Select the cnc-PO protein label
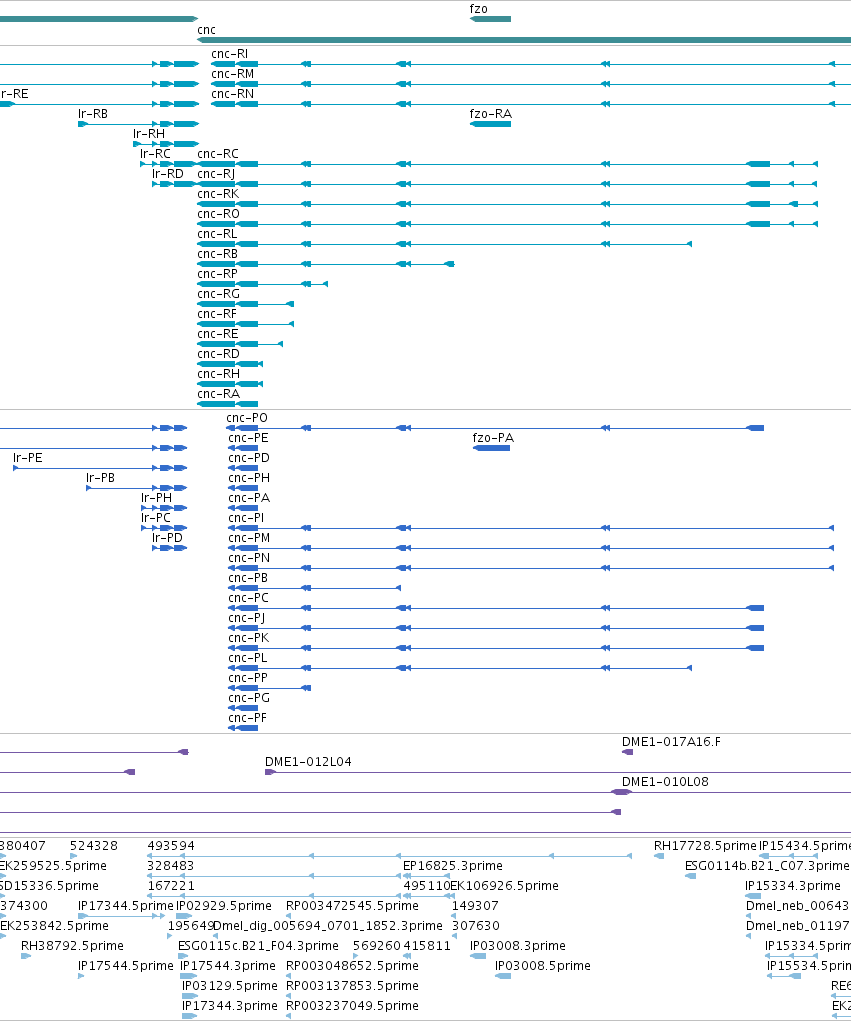This screenshot has width=851, height=1021. [247, 418]
